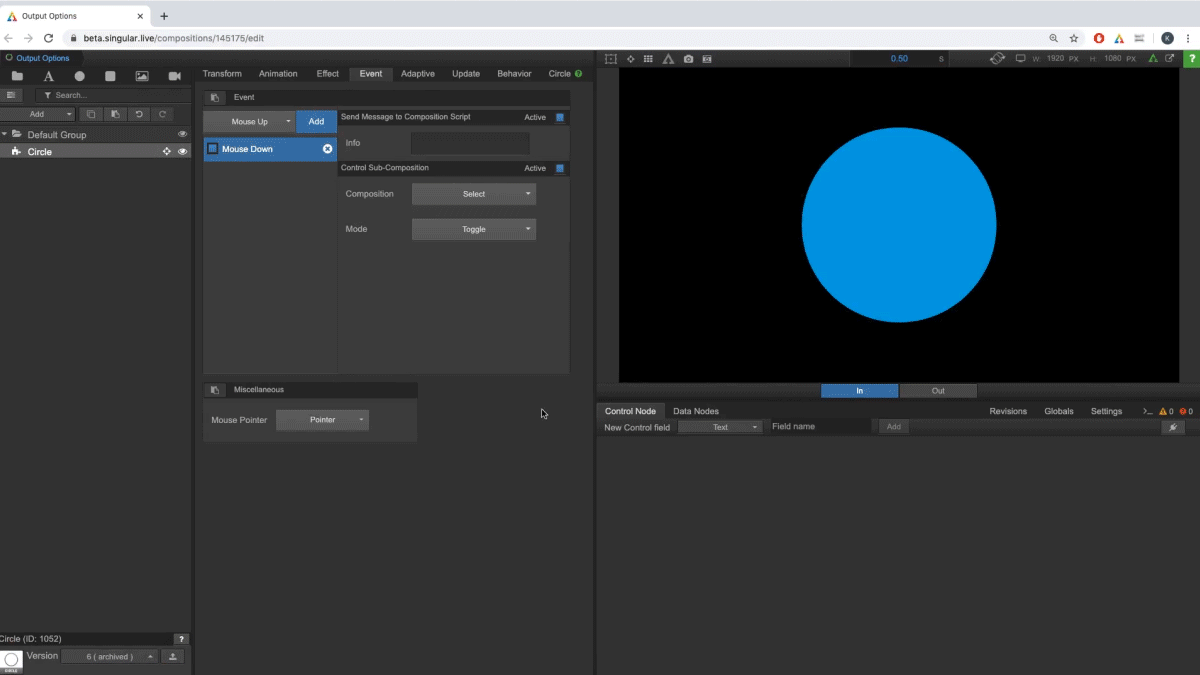
Task: Open the script console prompt icon
Action: click(1147, 411)
